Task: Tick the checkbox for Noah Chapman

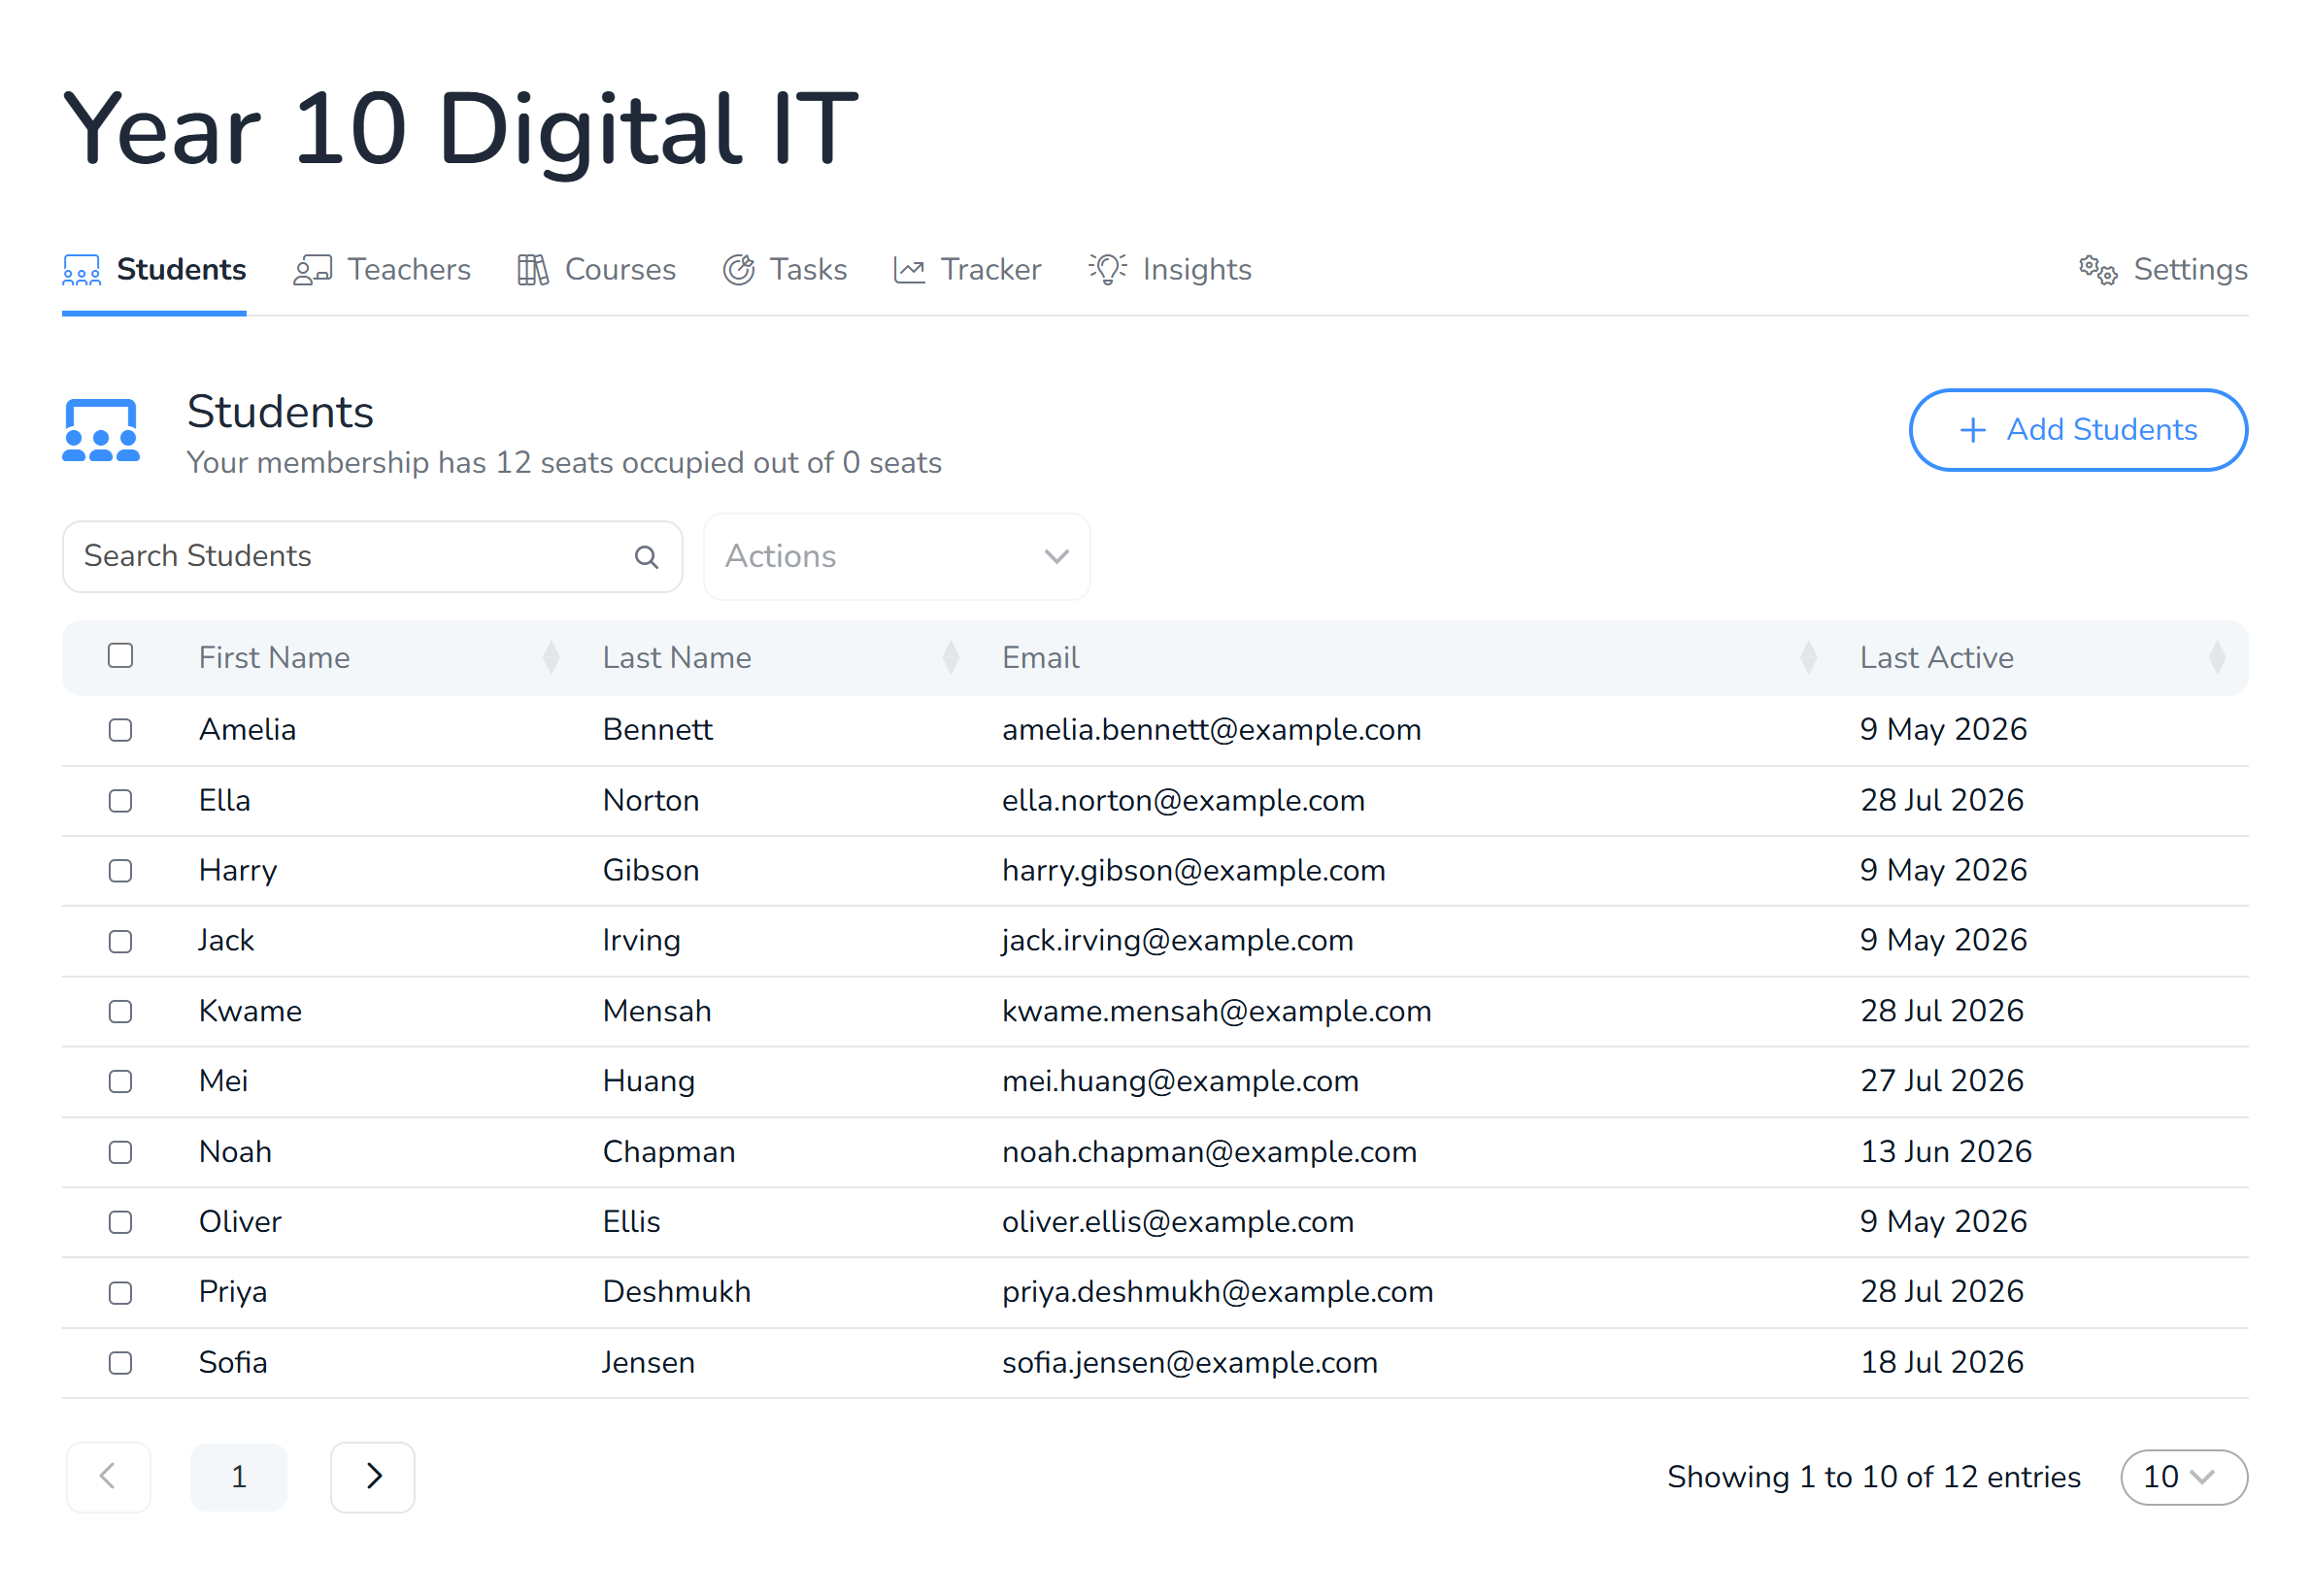Action: tap(120, 1153)
